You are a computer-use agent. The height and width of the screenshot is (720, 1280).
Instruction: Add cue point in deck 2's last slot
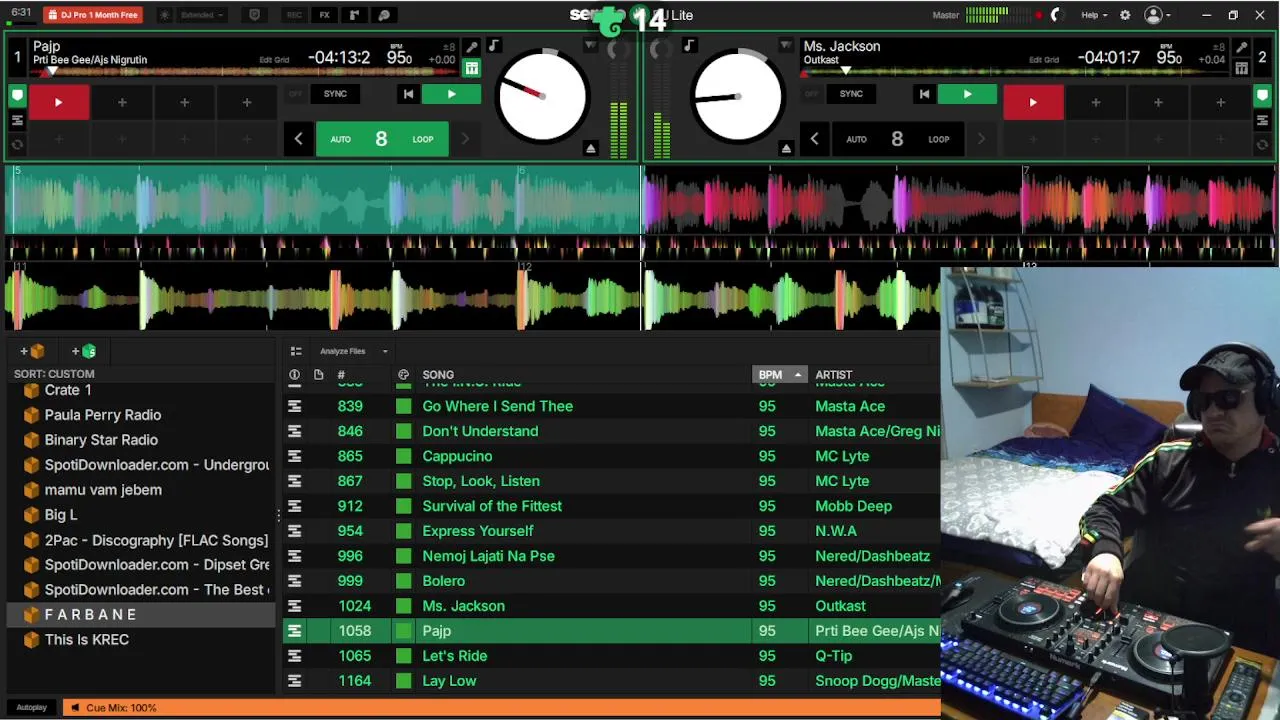(1220, 102)
